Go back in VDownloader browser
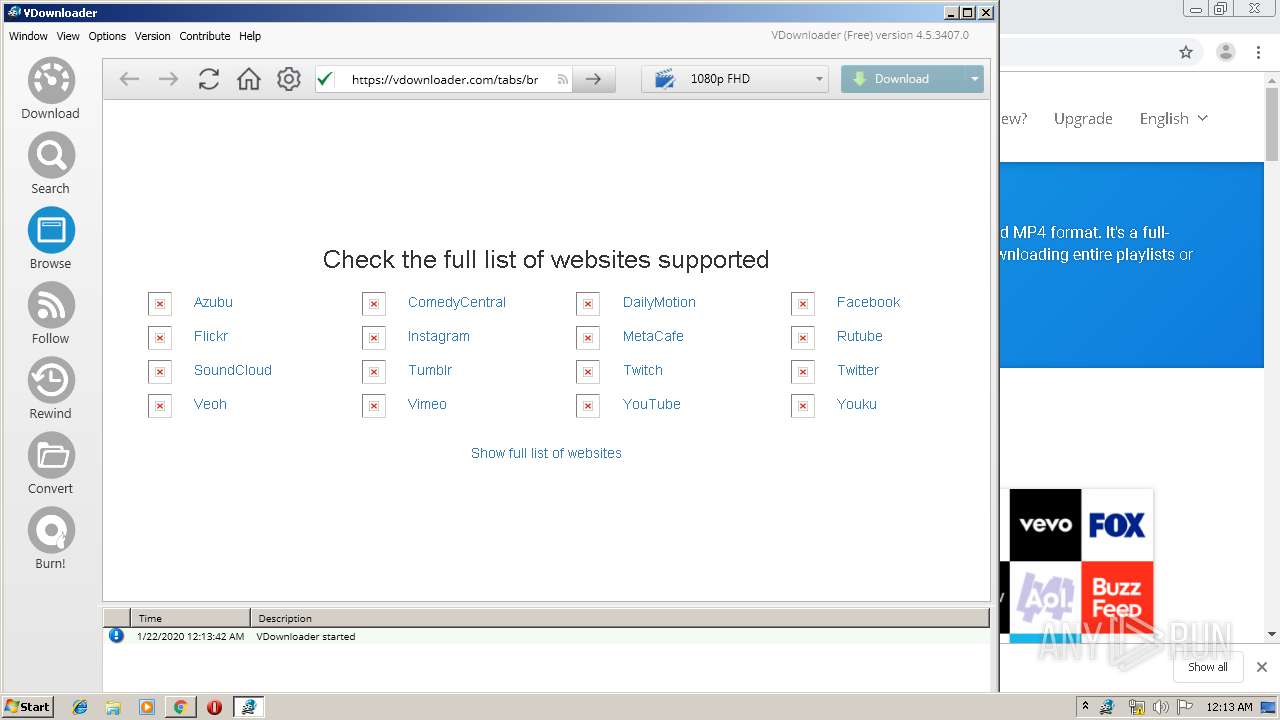1280x720 pixels. click(129, 79)
